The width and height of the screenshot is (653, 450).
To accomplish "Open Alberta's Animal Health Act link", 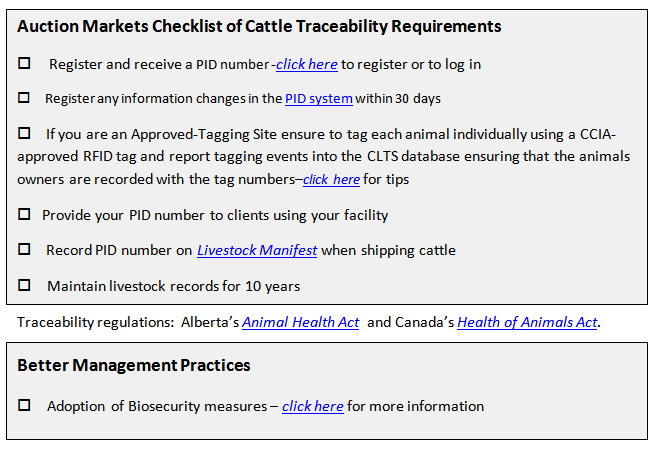I will pos(300,322).
